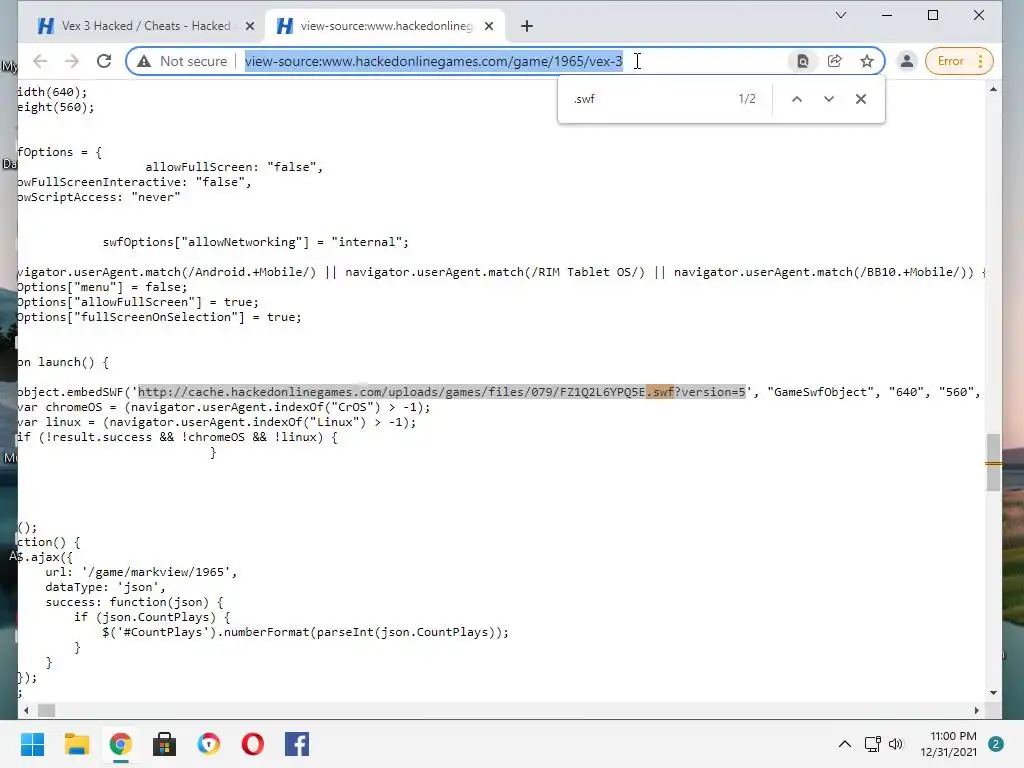Click the horizontal scrollbar right arrow
1024x768 pixels.
tap(976, 711)
